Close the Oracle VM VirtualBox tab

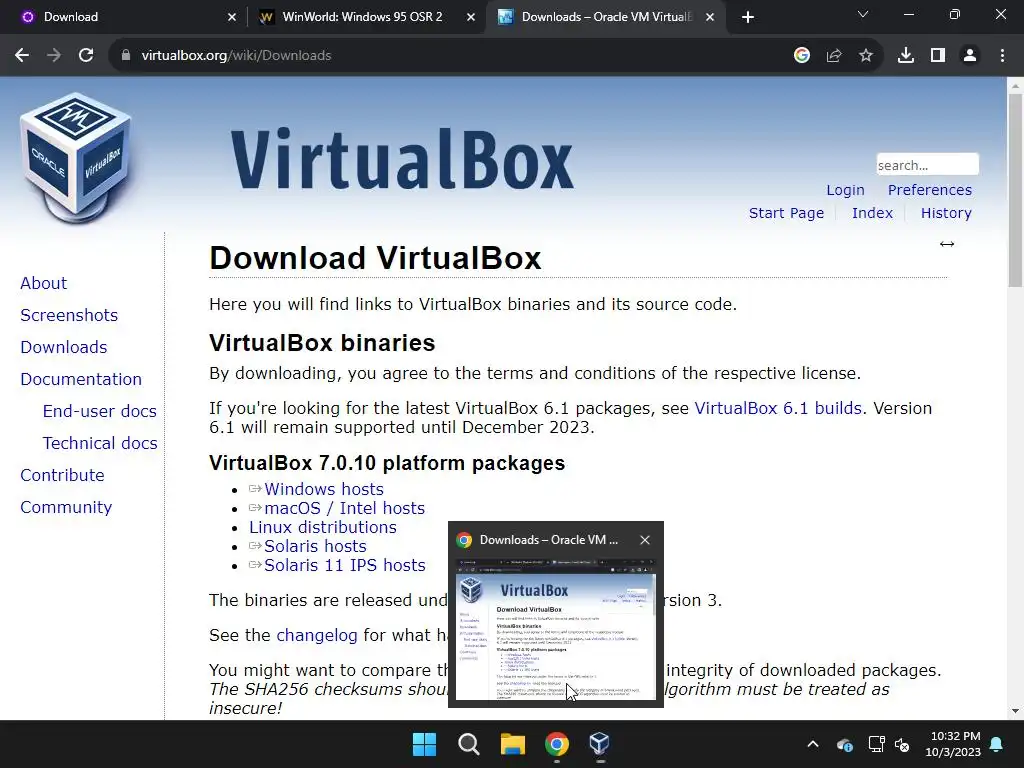(710, 18)
